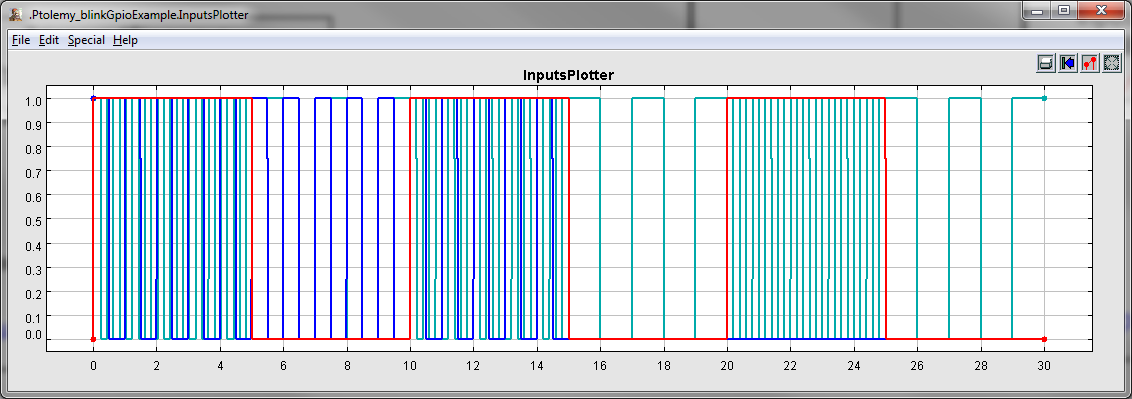Minimize the InputsPlotter window

1037,11
